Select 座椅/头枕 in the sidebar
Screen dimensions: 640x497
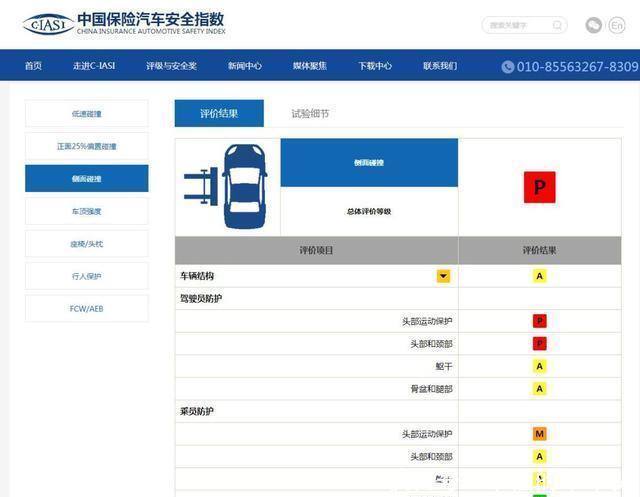87,244
